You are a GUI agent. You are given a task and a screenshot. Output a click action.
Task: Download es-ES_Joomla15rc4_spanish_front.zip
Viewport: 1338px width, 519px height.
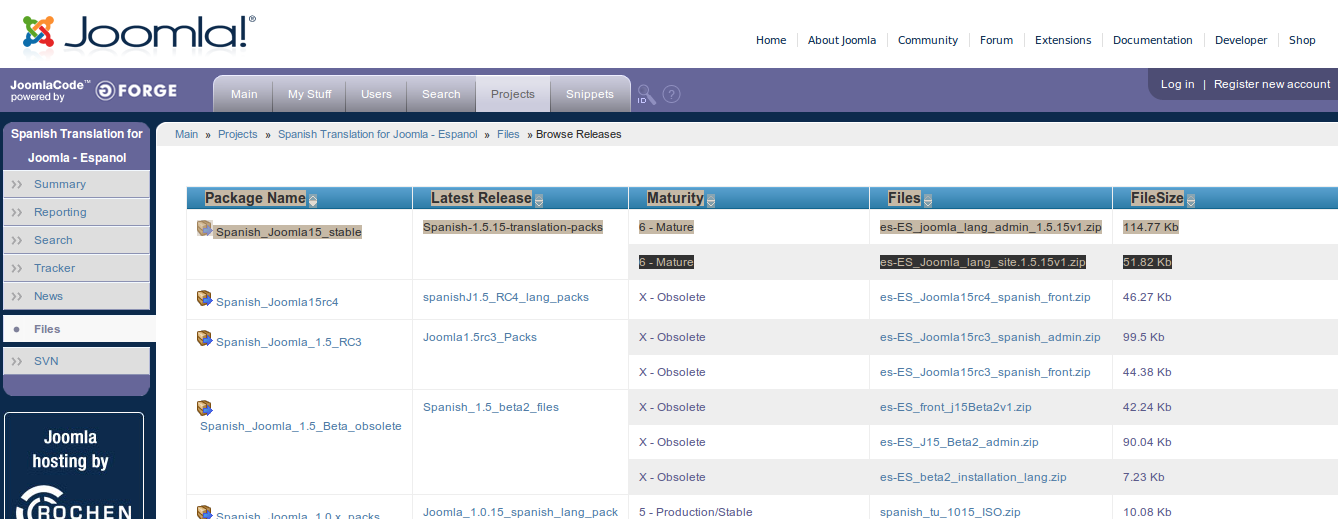coord(985,297)
